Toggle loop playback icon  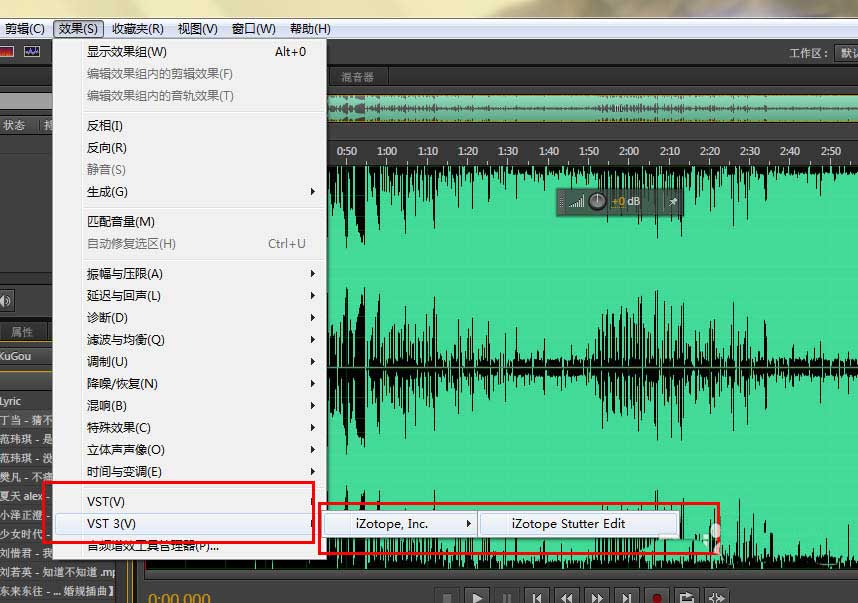tap(686, 597)
